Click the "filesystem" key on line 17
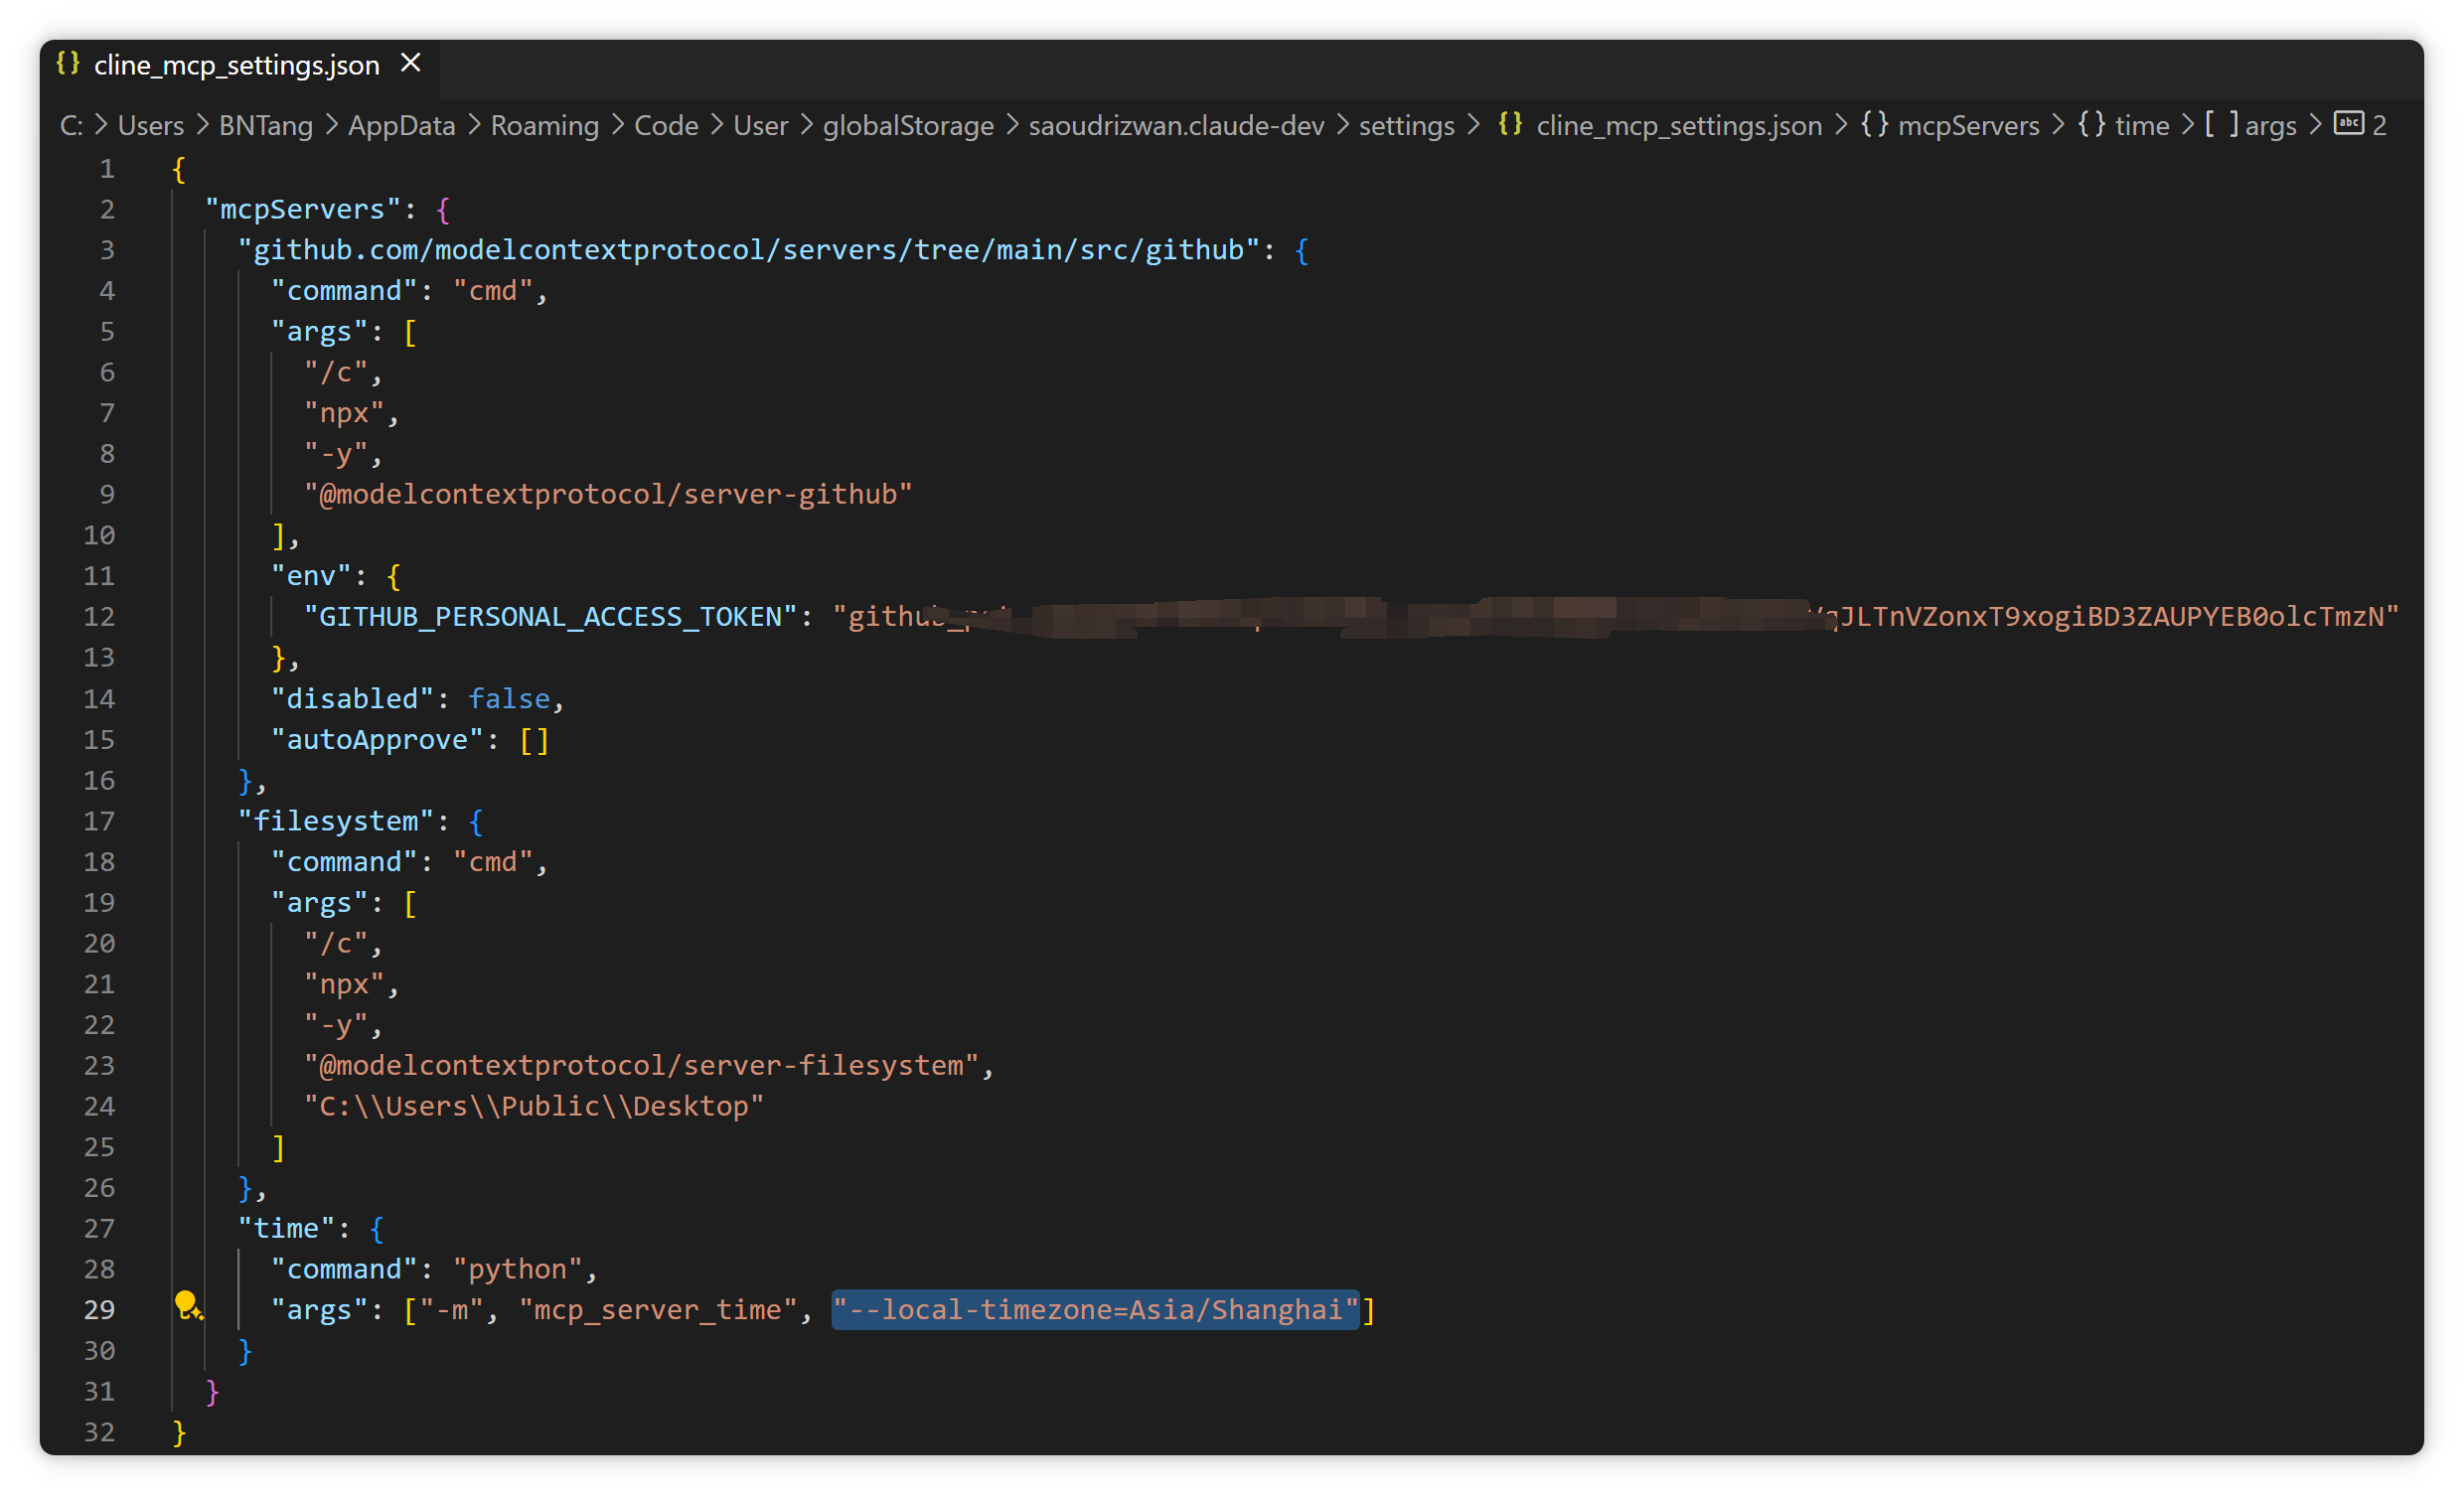The image size is (2464, 1495). pyautogui.click(x=335, y=821)
